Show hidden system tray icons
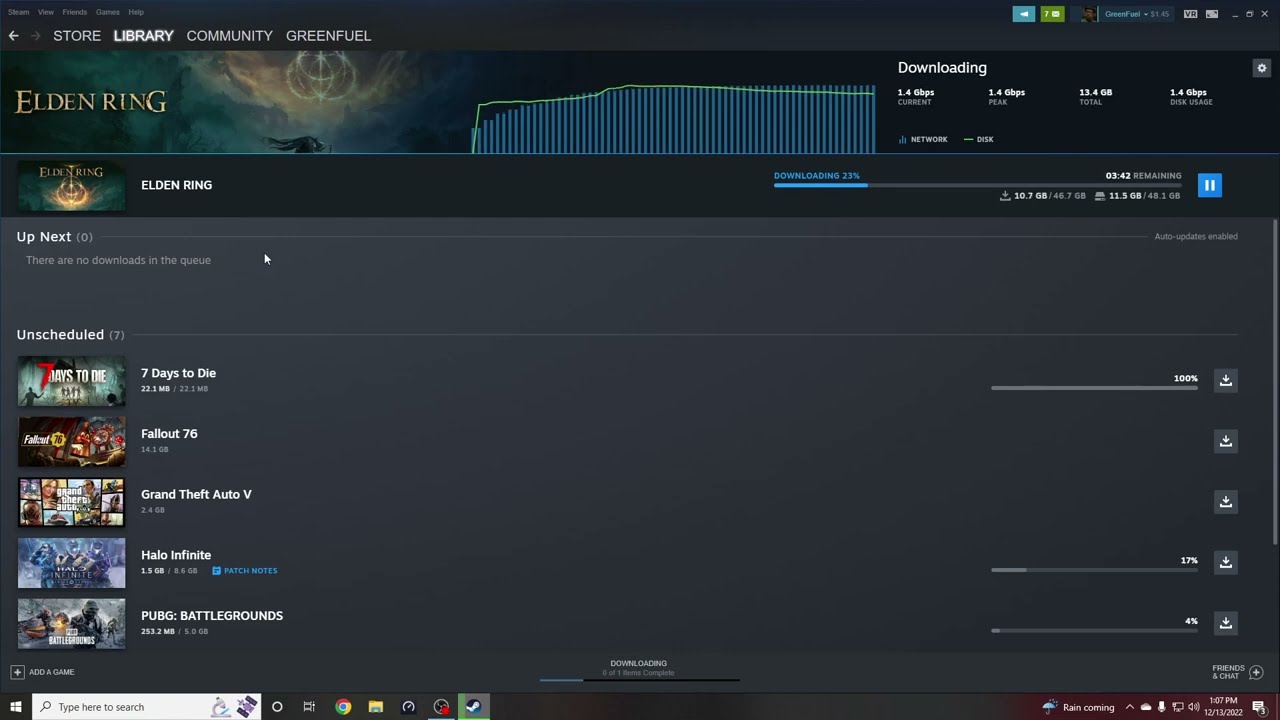Screen dimensions: 1280x720 (x=1129, y=707)
